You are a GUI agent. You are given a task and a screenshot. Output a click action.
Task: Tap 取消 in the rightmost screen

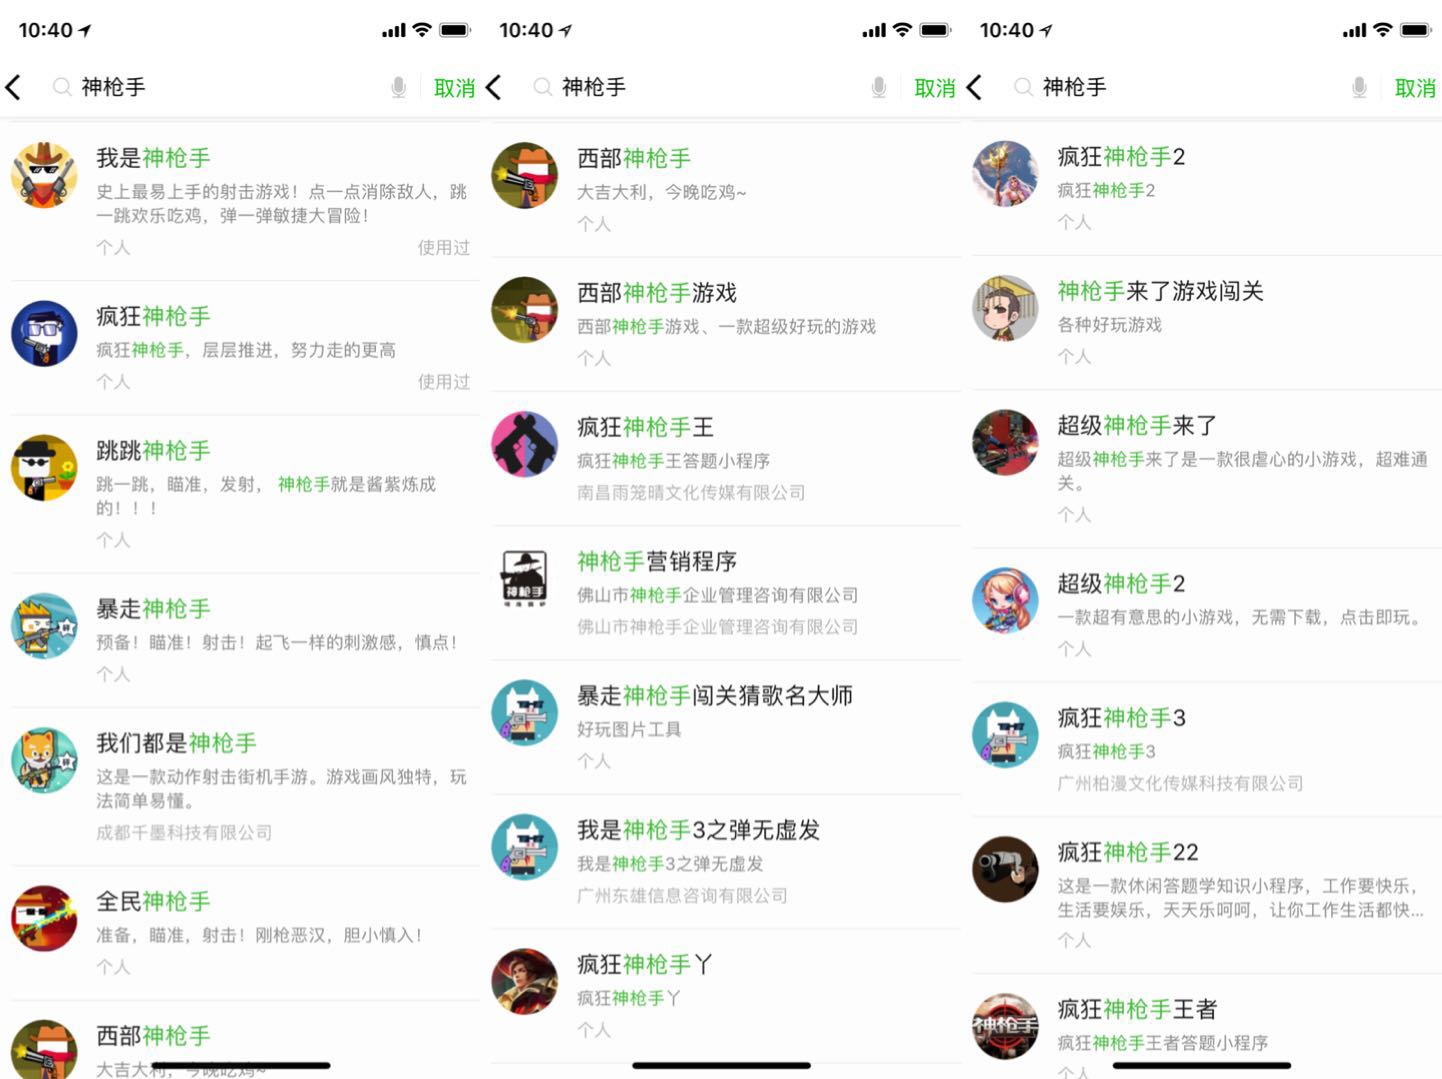pyautogui.click(x=1415, y=88)
